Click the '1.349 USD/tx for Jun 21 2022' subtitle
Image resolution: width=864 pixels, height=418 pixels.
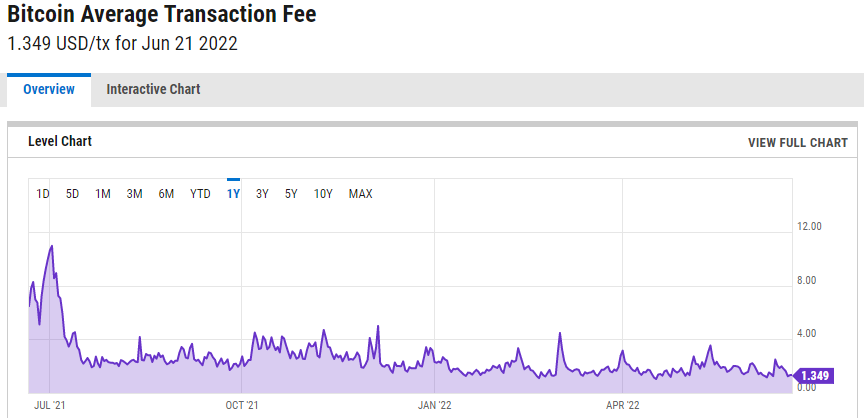[122, 44]
